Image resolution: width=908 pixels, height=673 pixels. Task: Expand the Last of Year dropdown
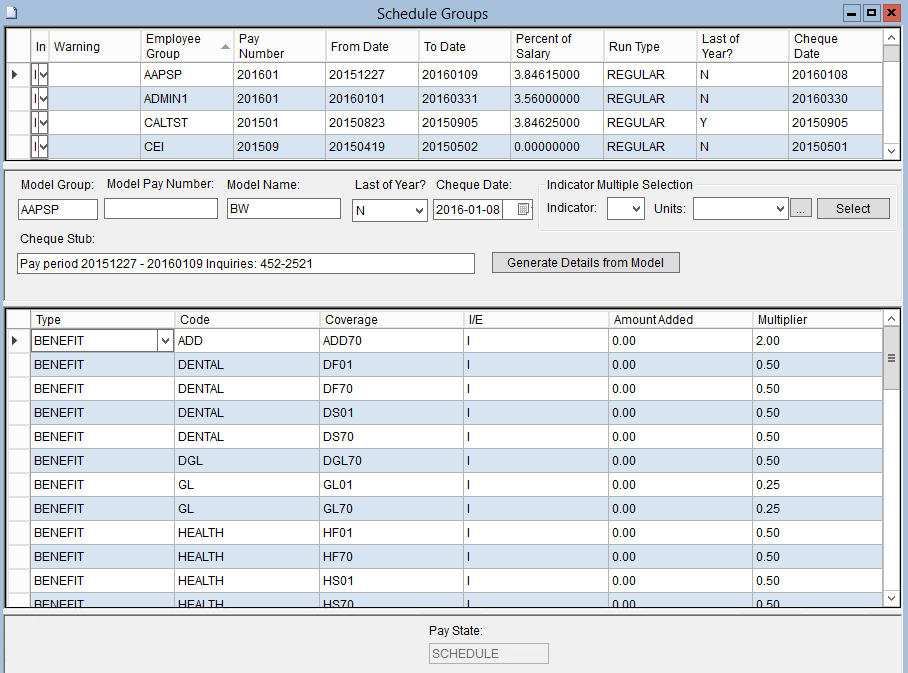click(418, 210)
